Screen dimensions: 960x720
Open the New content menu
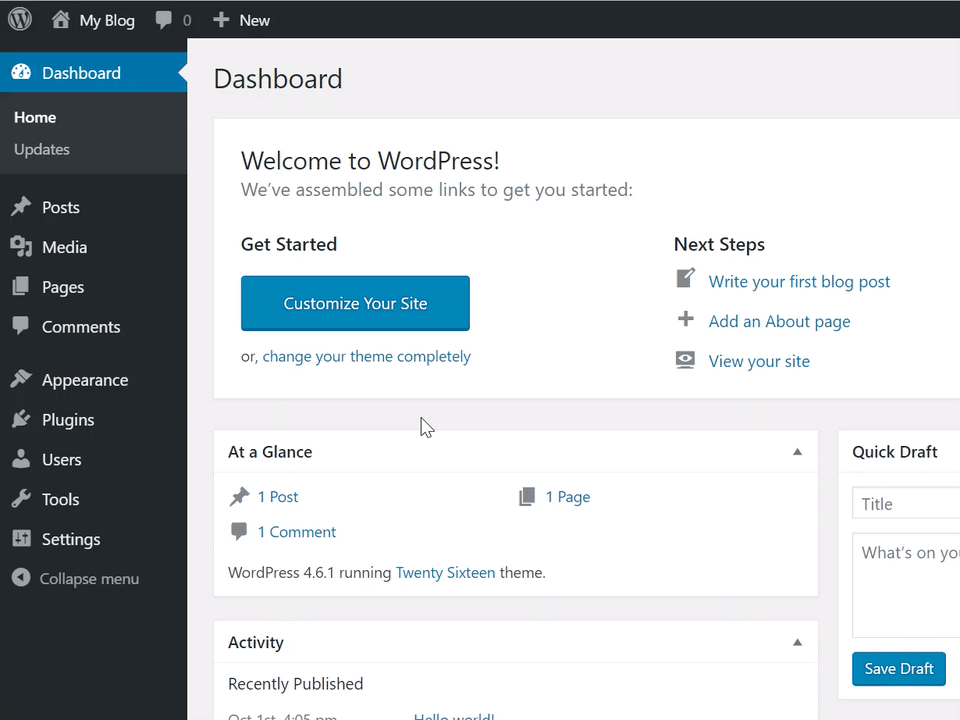point(254,20)
